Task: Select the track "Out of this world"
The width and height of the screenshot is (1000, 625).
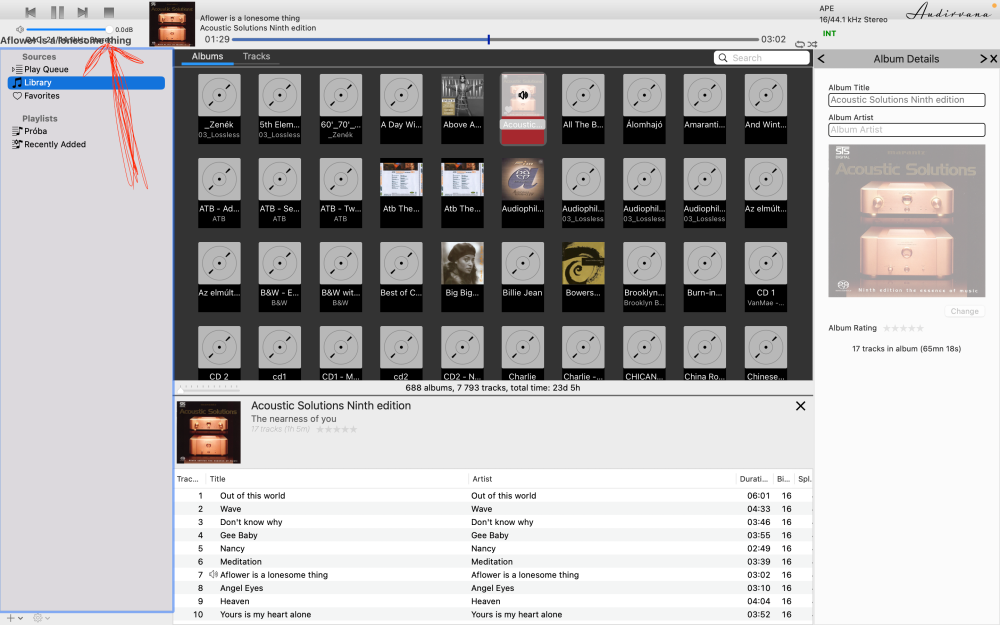Action: (x=494, y=496)
